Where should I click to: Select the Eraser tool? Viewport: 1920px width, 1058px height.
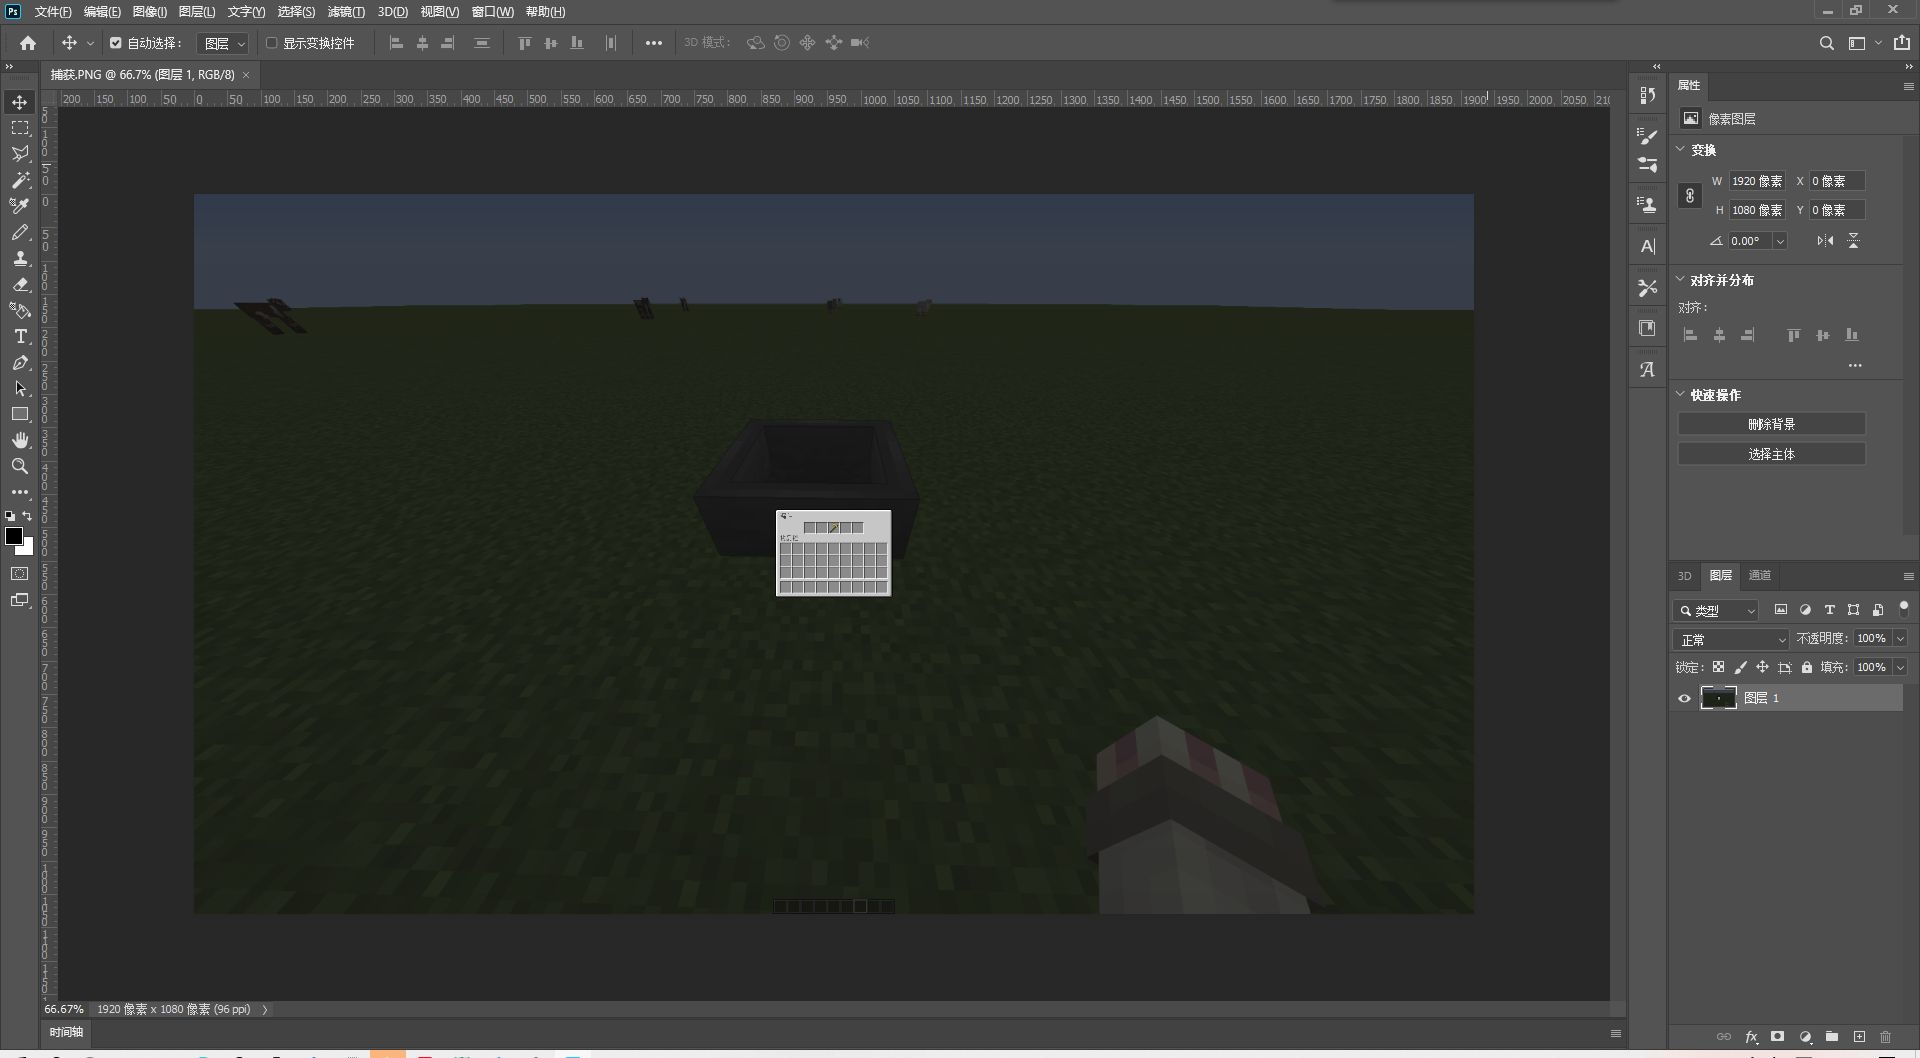[20, 284]
